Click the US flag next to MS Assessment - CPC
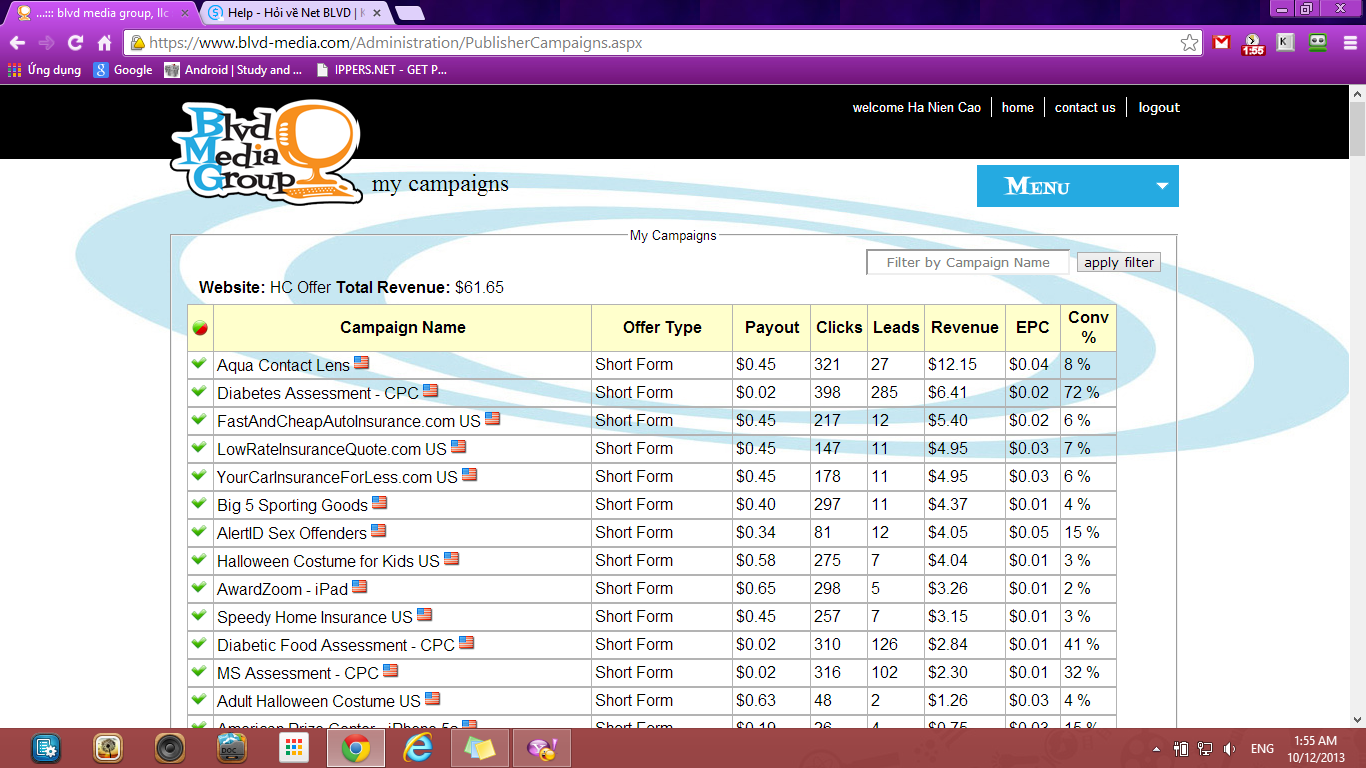The width and height of the screenshot is (1366, 768). pos(390,671)
